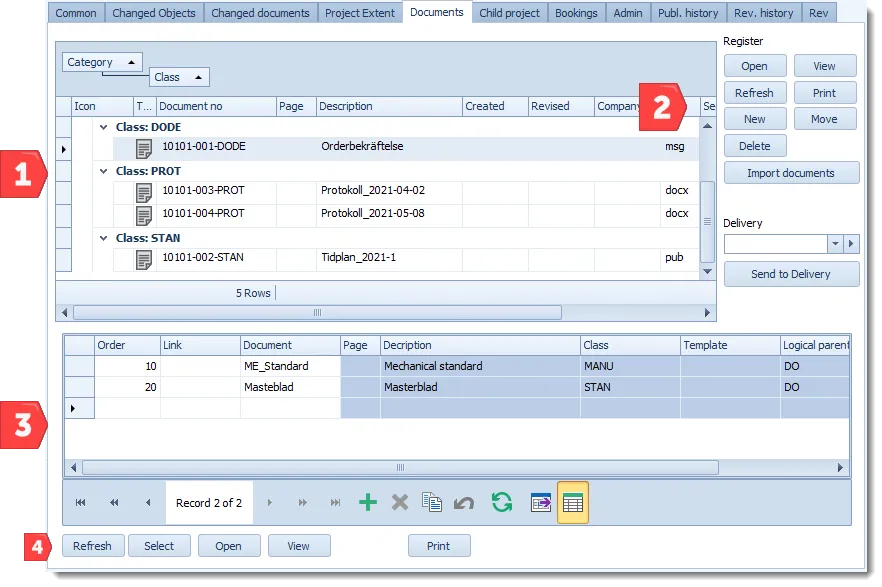Click the Delivery input field
Screen dimensions: 882x587
[776, 244]
